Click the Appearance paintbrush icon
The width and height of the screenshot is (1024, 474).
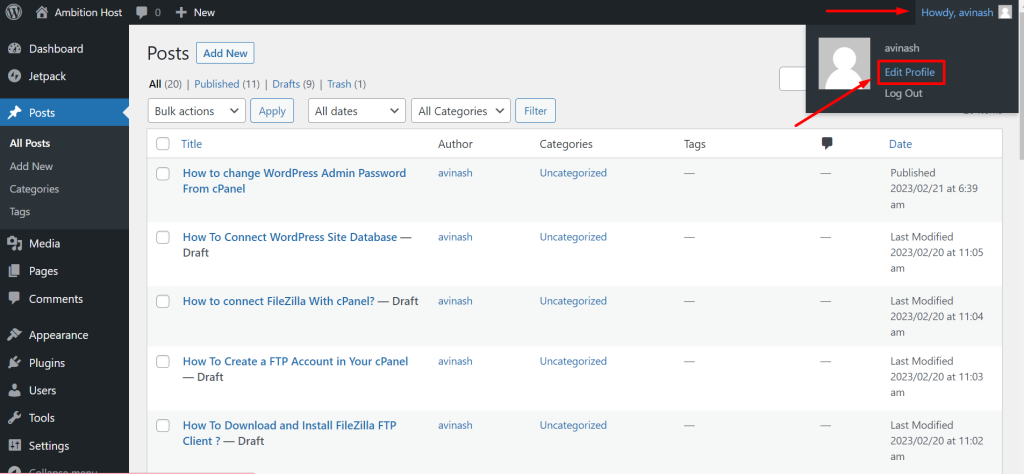pos(14,335)
